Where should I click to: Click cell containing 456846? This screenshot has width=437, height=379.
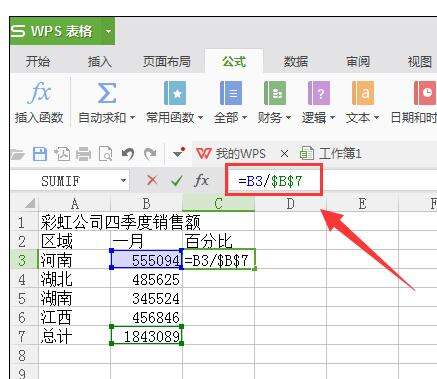click(147, 317)
